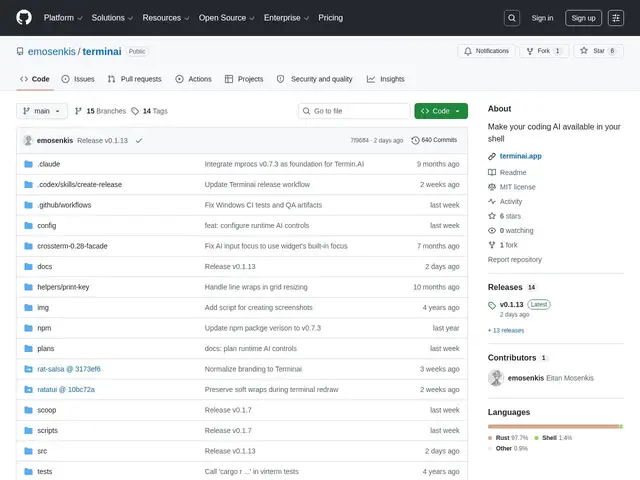Image resolution: width=640 pixels, height=480 pixels.
Task: Open the terminai.app website link
Action: click(520, 156)
